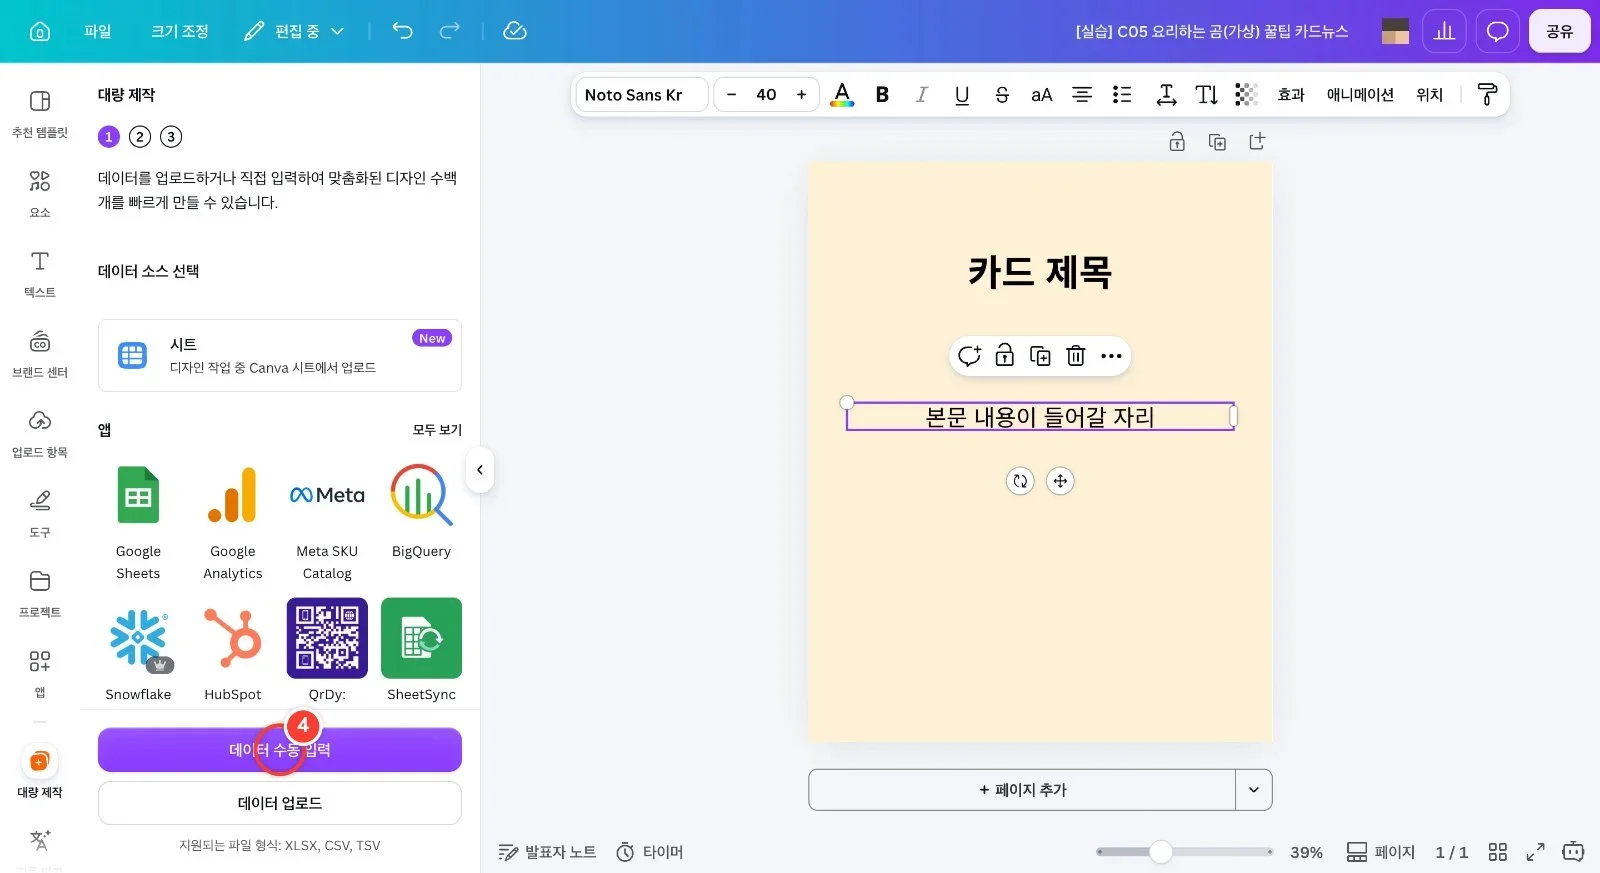Delete the selected text box
The width and height of the screenshot is (1600, 873).
point(1076,356)
